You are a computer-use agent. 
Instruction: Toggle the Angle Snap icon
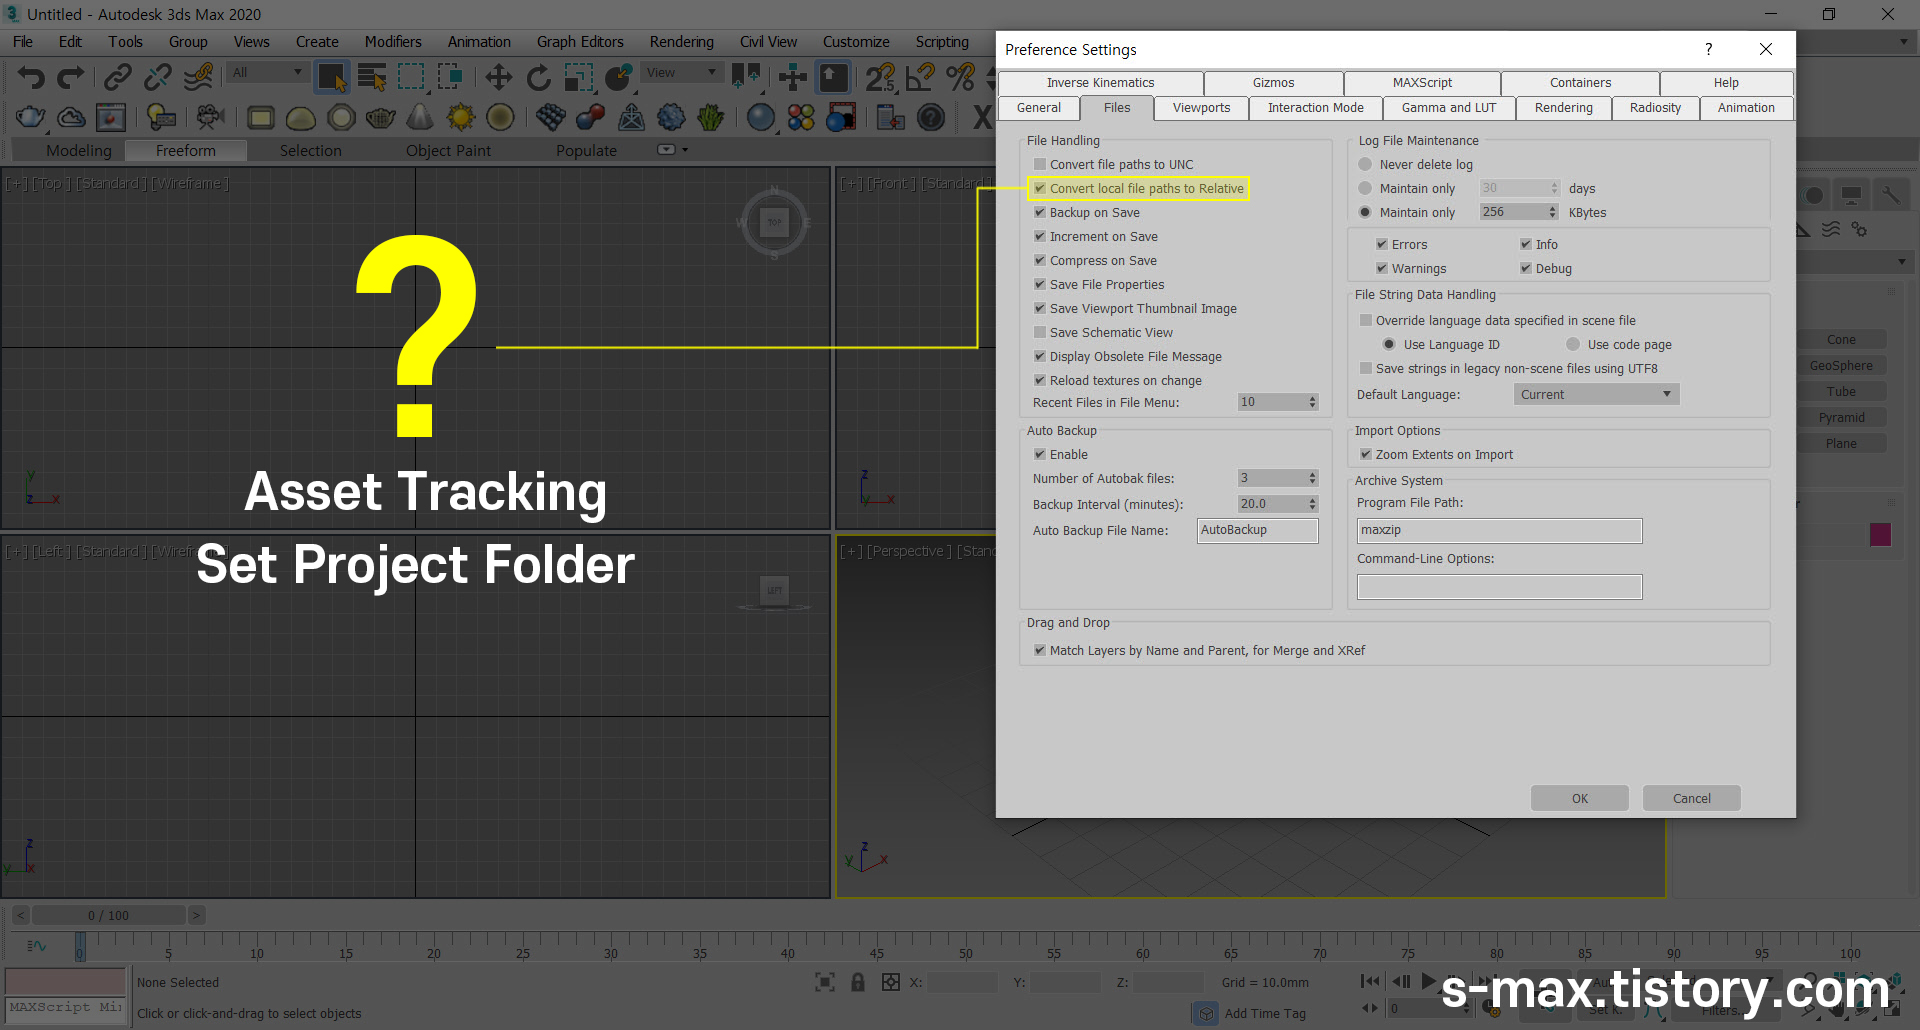coord(920,77)
